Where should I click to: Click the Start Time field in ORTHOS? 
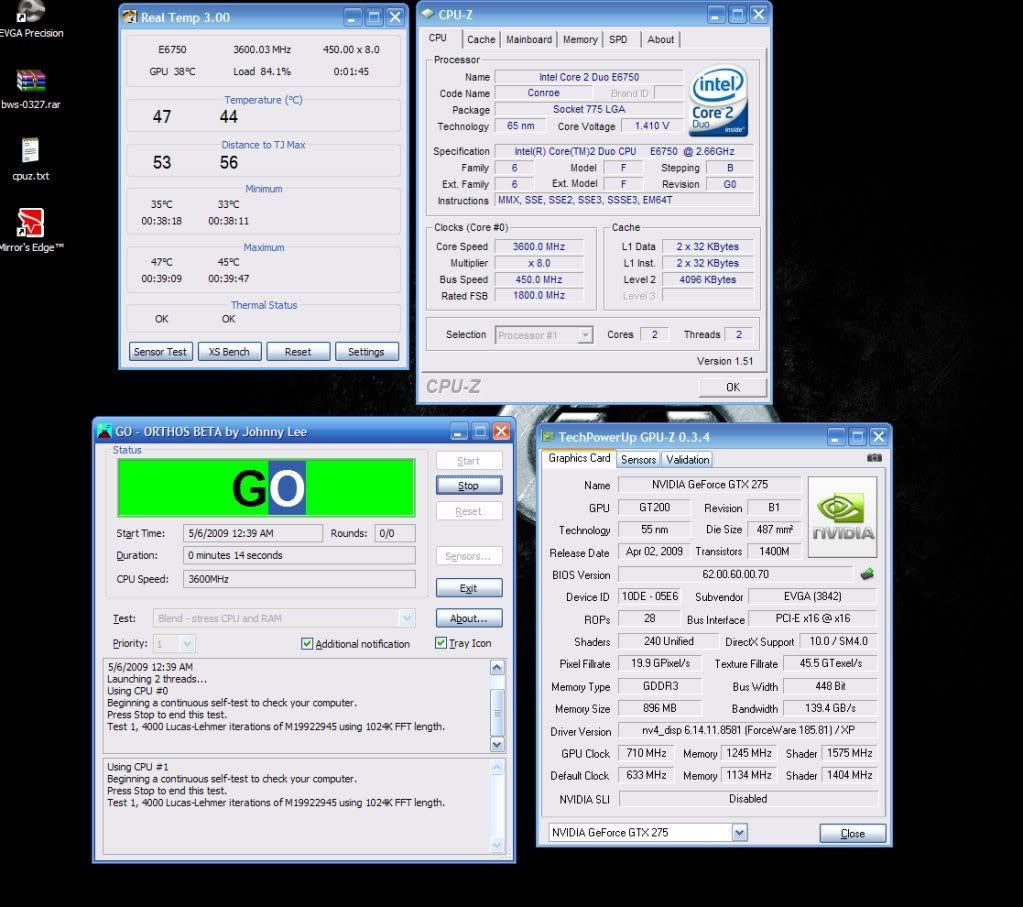pyautogui.click(x=253, y=533)
